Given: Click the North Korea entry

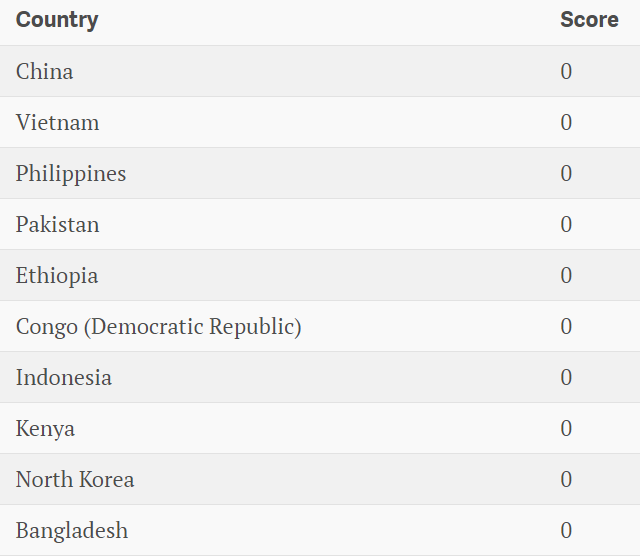Looking at the screenshot, I should (75, 479).
